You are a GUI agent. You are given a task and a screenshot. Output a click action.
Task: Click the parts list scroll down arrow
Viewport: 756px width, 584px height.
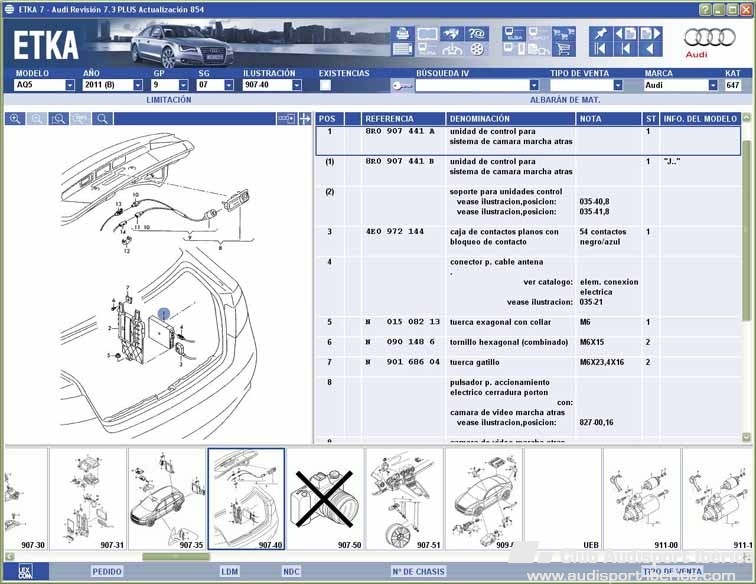(746, 437)
